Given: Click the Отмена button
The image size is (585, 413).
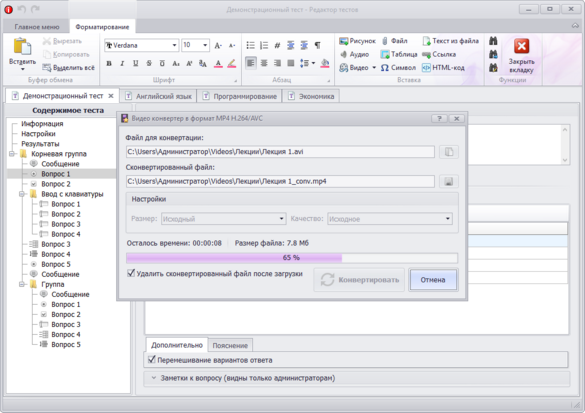Looking at the screenshot, I should 433,279.
